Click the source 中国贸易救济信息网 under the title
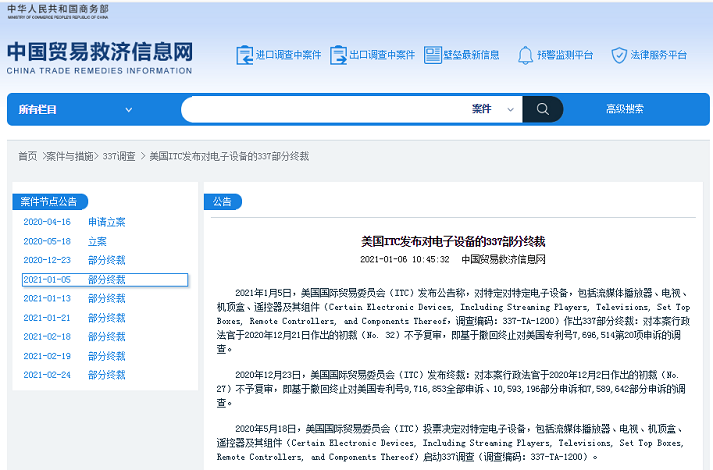 (x=503, y=260)
